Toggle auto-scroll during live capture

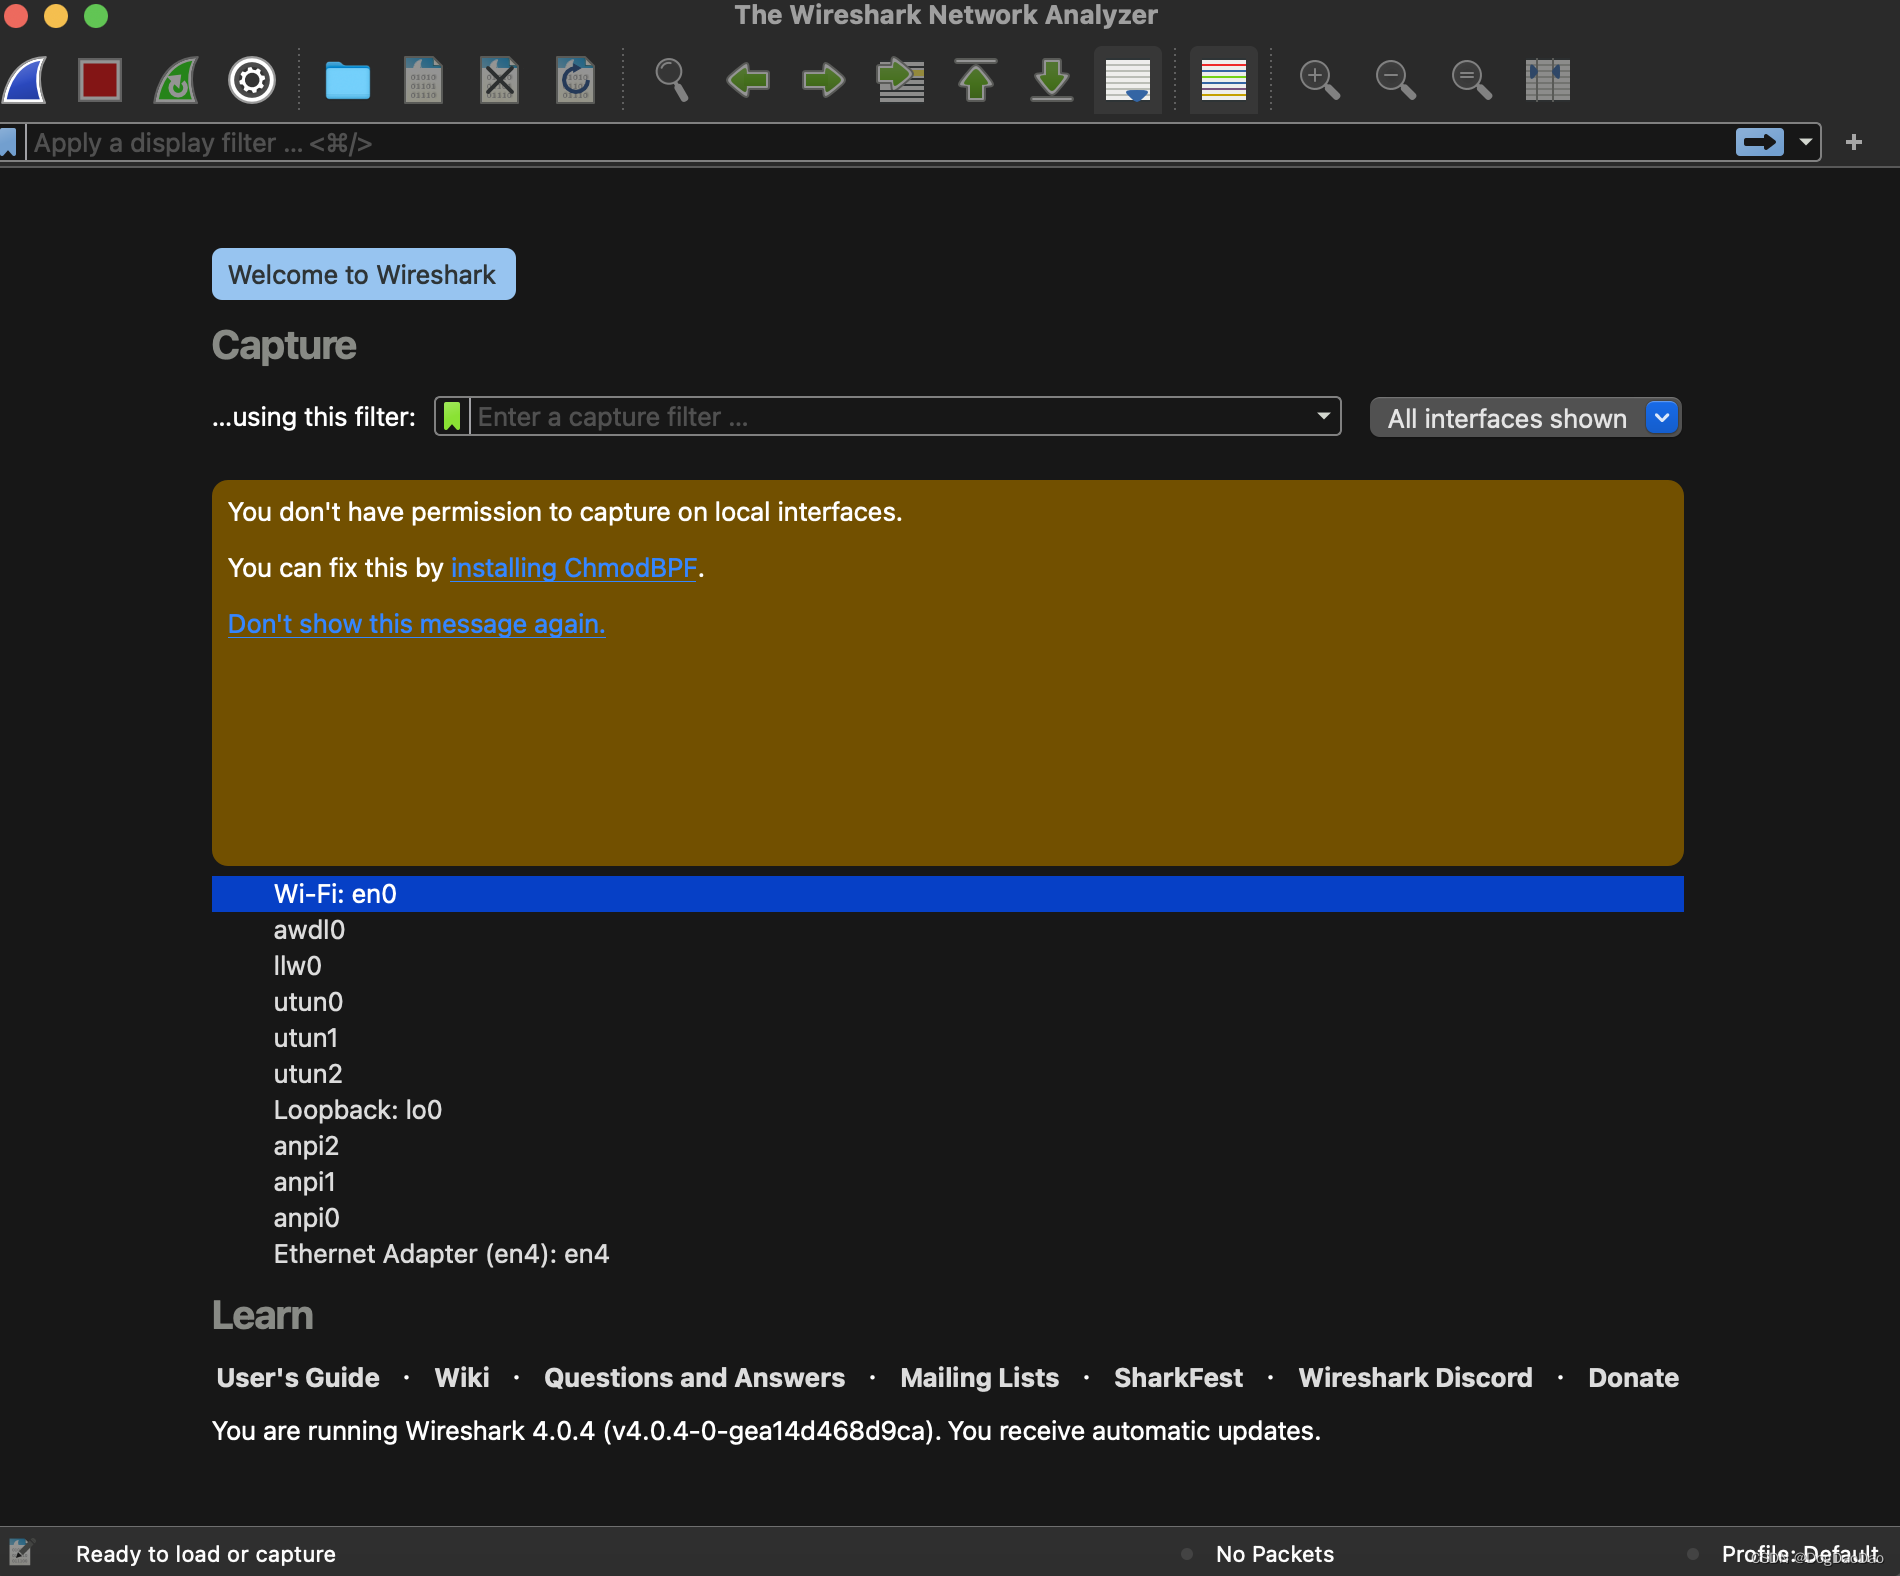[x=1128, y=80]
